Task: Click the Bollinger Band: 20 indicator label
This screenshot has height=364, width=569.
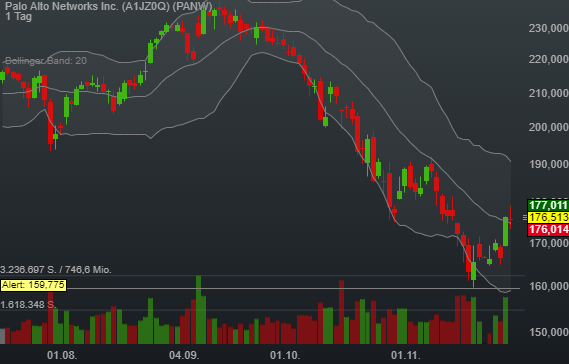Action: pyautogui.click(x=46, y=61)
